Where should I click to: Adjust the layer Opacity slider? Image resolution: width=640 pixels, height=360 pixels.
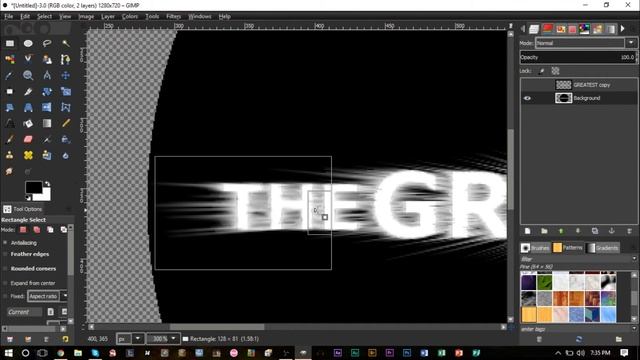coord(578,57)
